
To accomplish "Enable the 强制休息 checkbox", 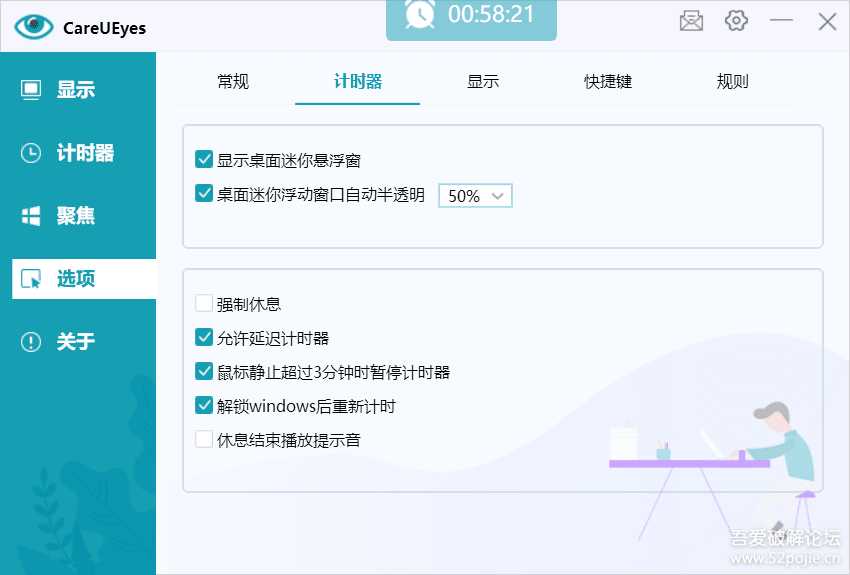I will 205,304.
